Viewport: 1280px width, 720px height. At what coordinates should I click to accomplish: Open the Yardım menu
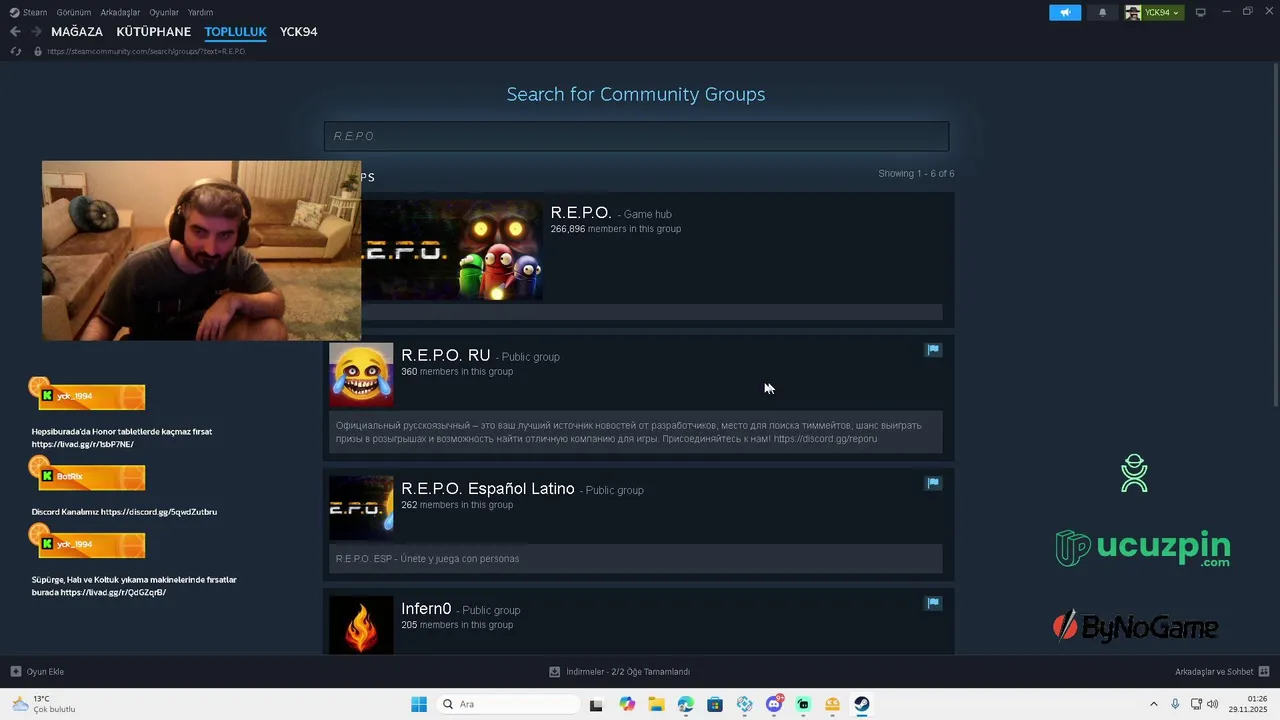point(201,12)
